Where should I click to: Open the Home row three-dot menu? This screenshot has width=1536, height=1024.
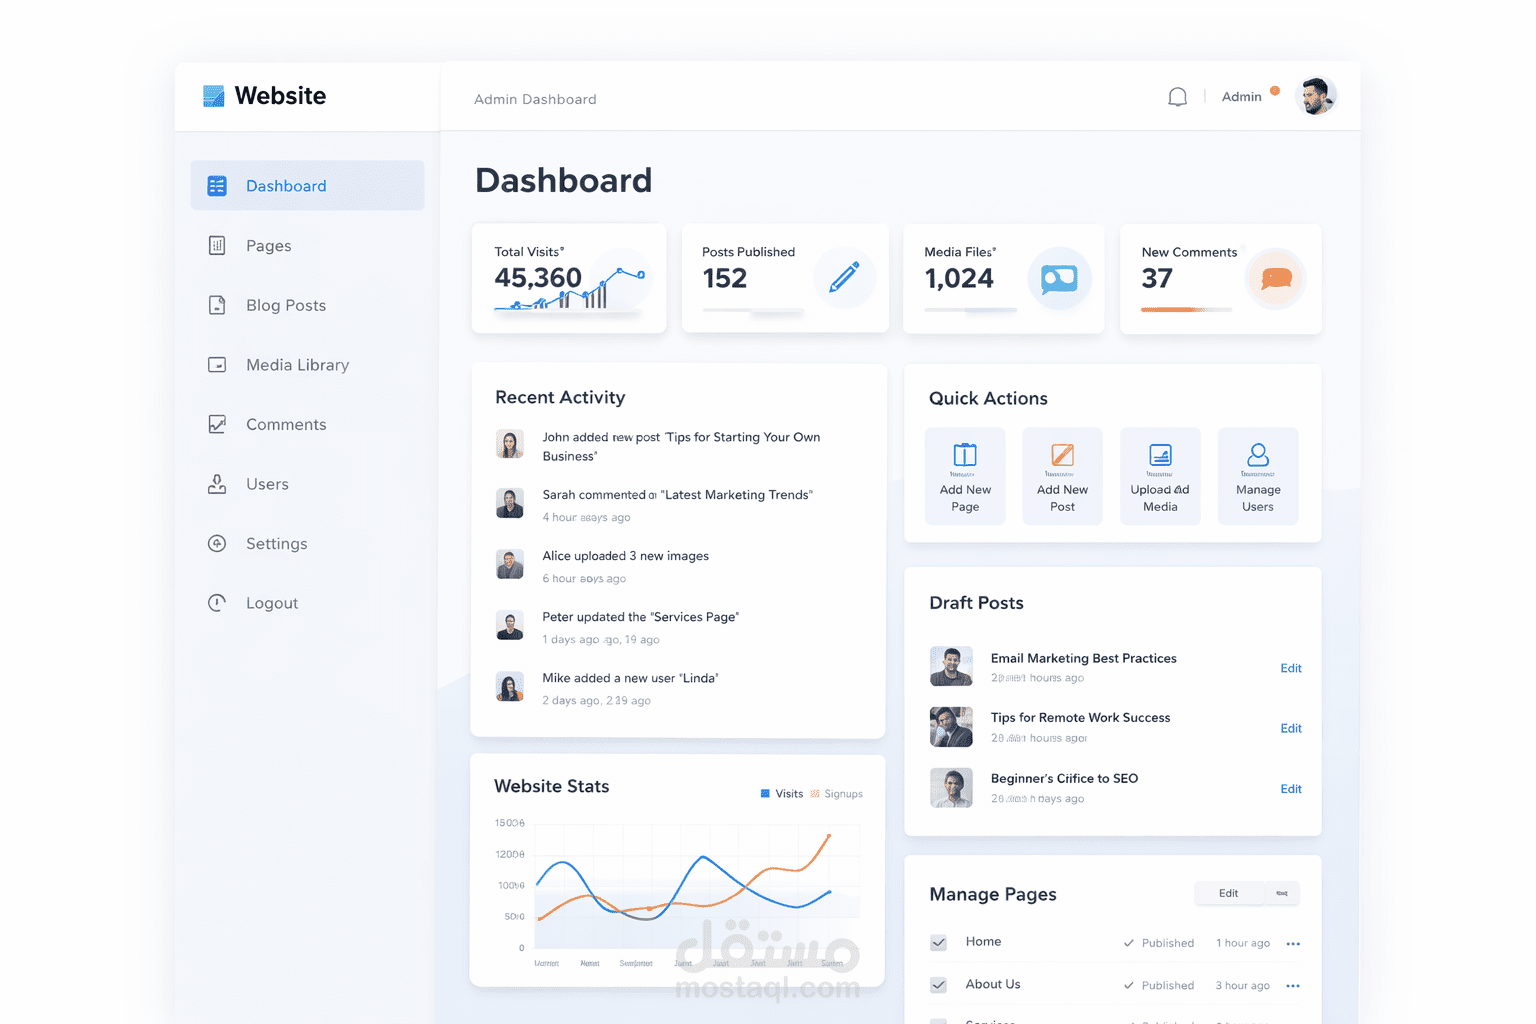coord(1293,944)
